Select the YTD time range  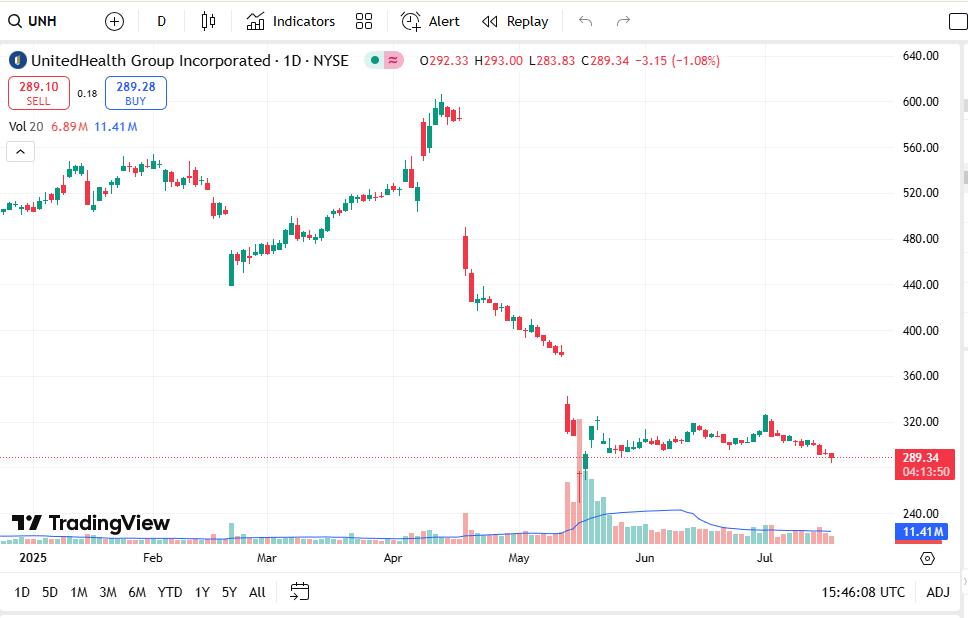click(170, 593)
